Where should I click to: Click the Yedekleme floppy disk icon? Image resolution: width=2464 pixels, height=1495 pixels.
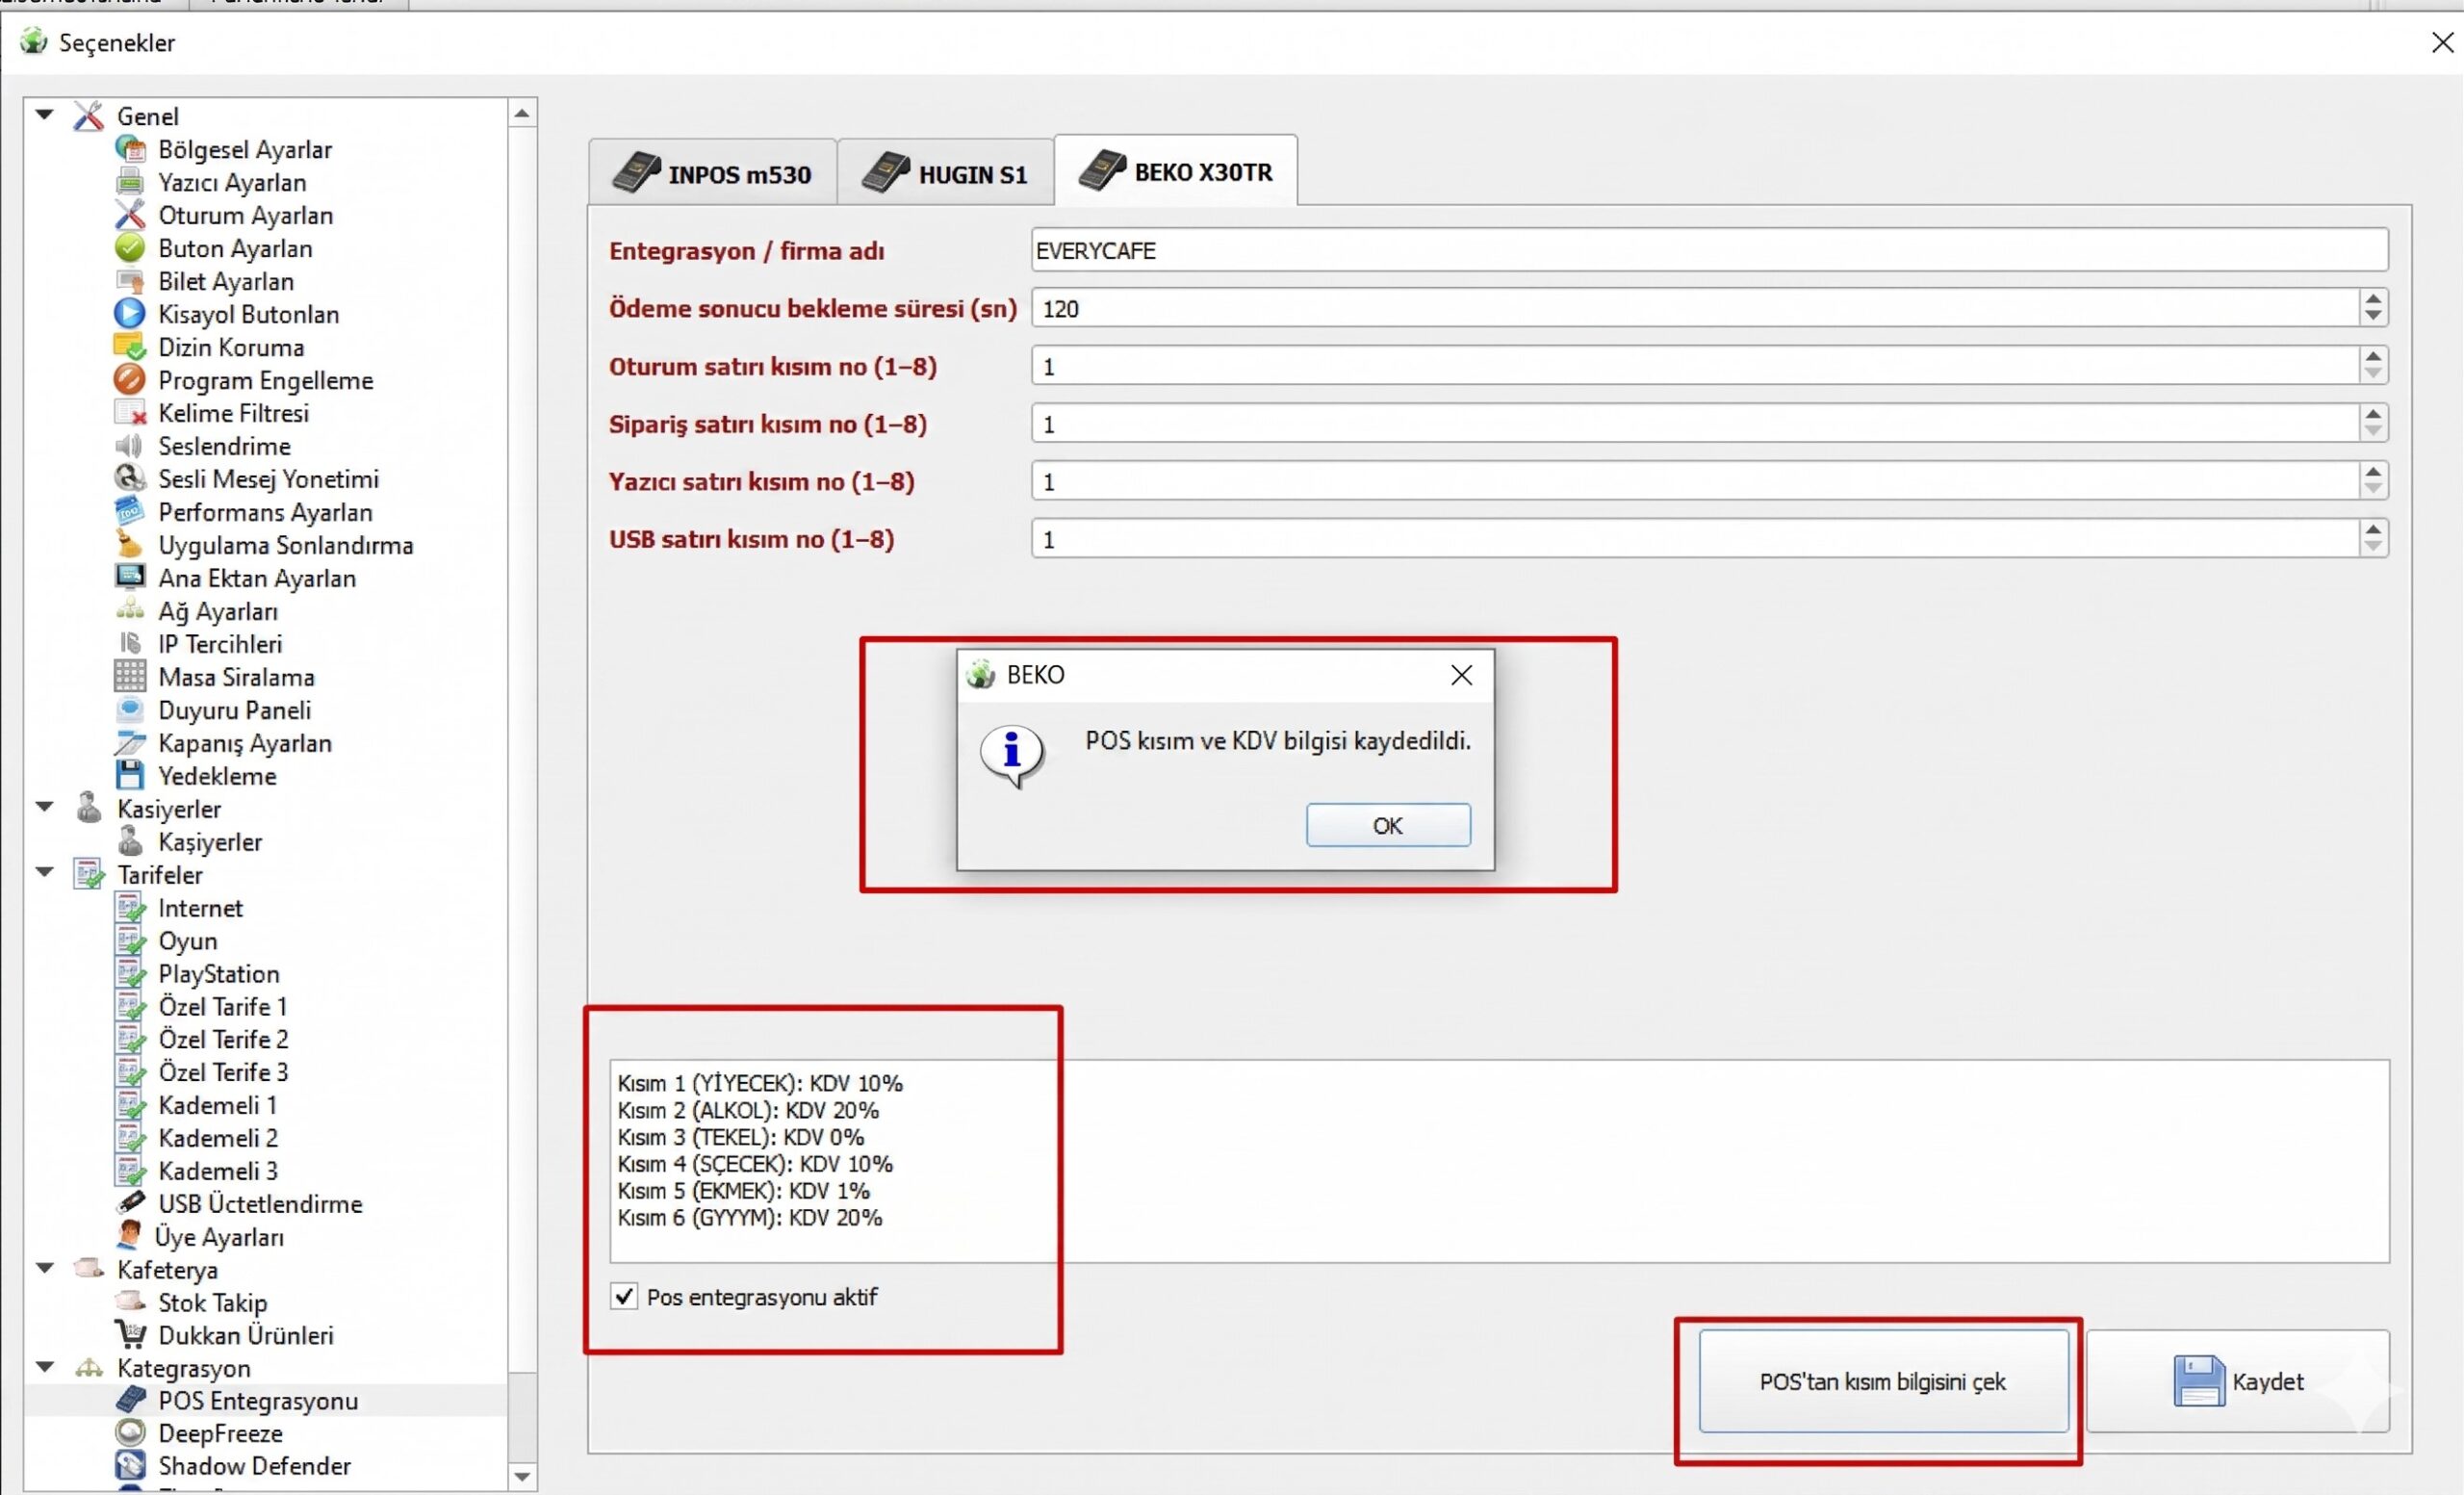[129, 775]
